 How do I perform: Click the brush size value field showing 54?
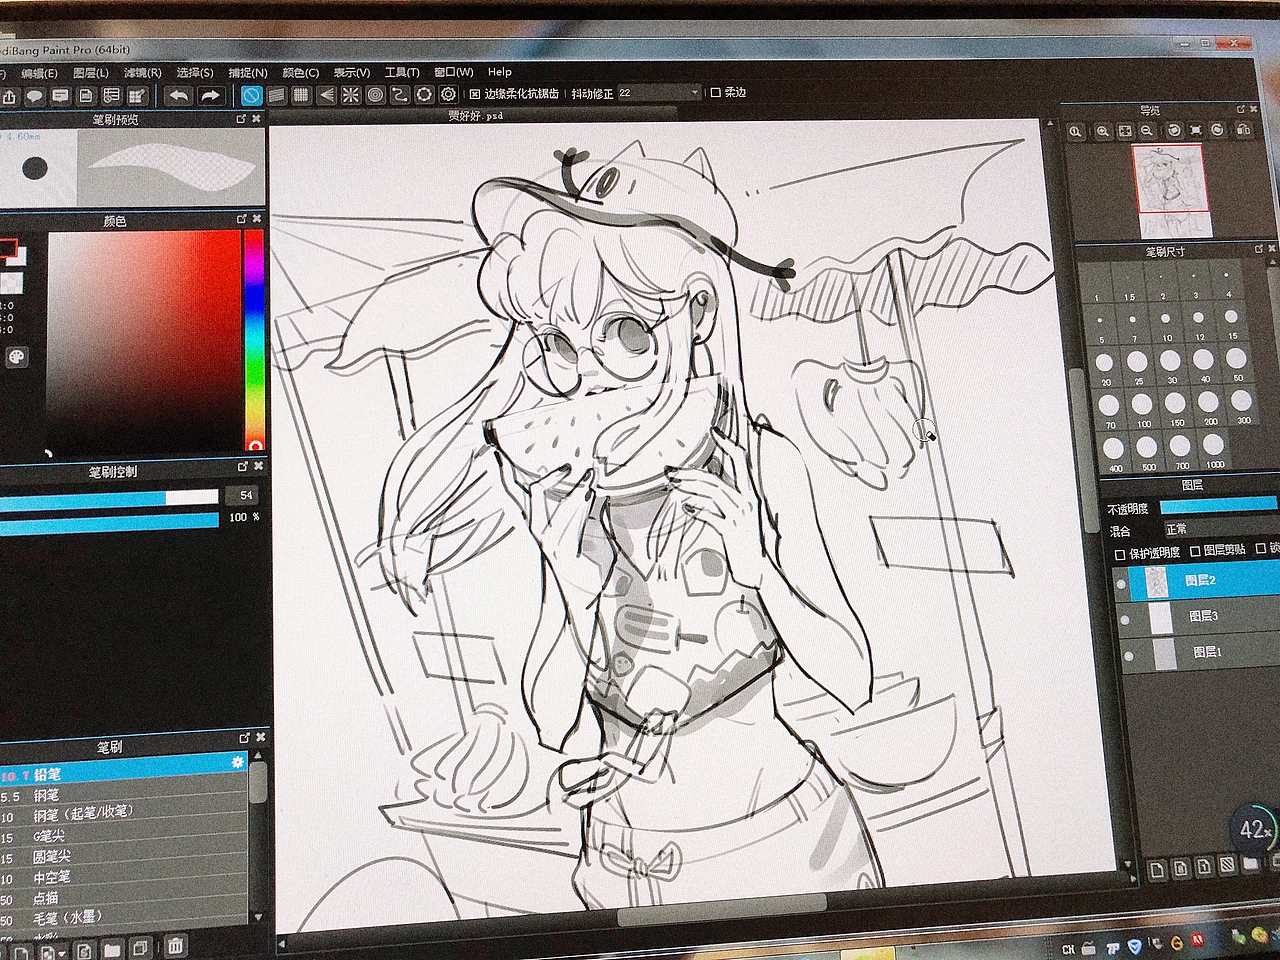point(243,496)
